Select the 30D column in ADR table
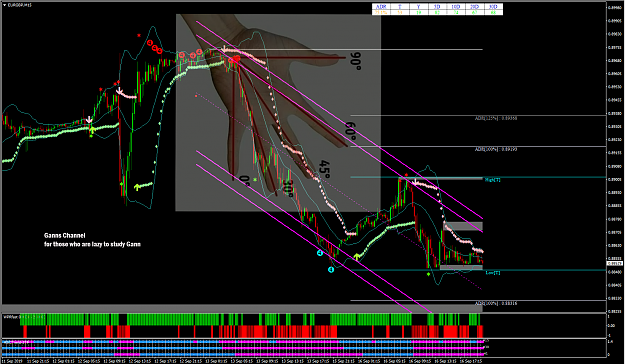The width and height of the screenshot is (625, 364). (x=493, y=7)
